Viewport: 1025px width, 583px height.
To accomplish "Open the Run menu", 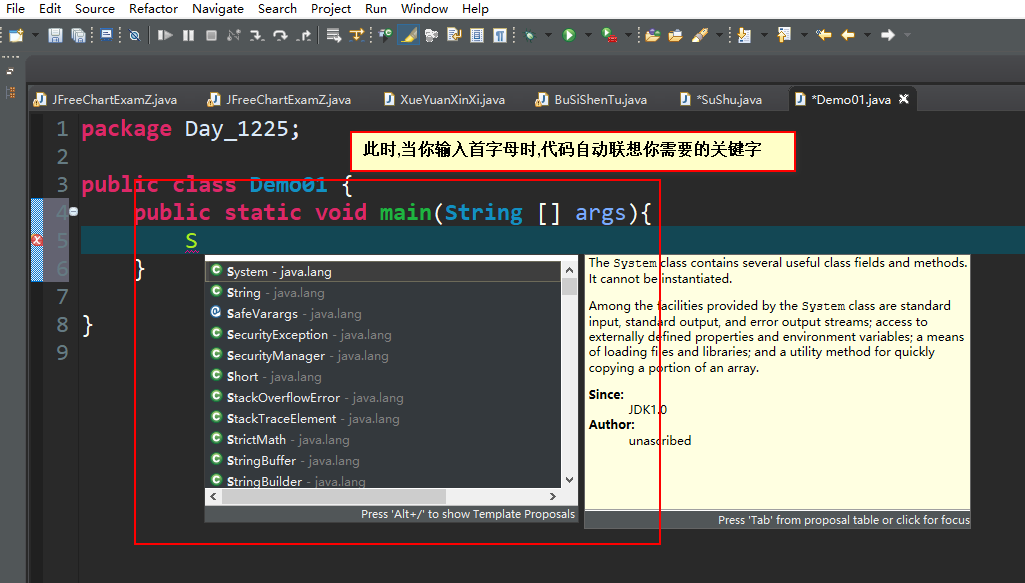I will click(x=376, y=8).
